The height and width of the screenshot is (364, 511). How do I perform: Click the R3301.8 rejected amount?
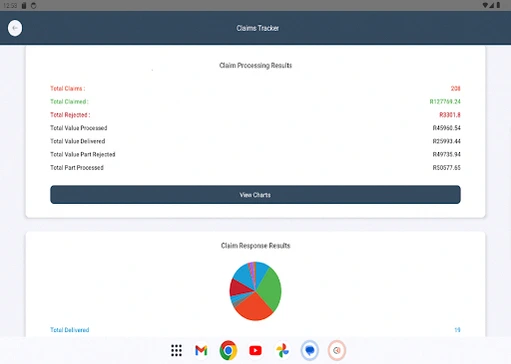click(450, 115)
